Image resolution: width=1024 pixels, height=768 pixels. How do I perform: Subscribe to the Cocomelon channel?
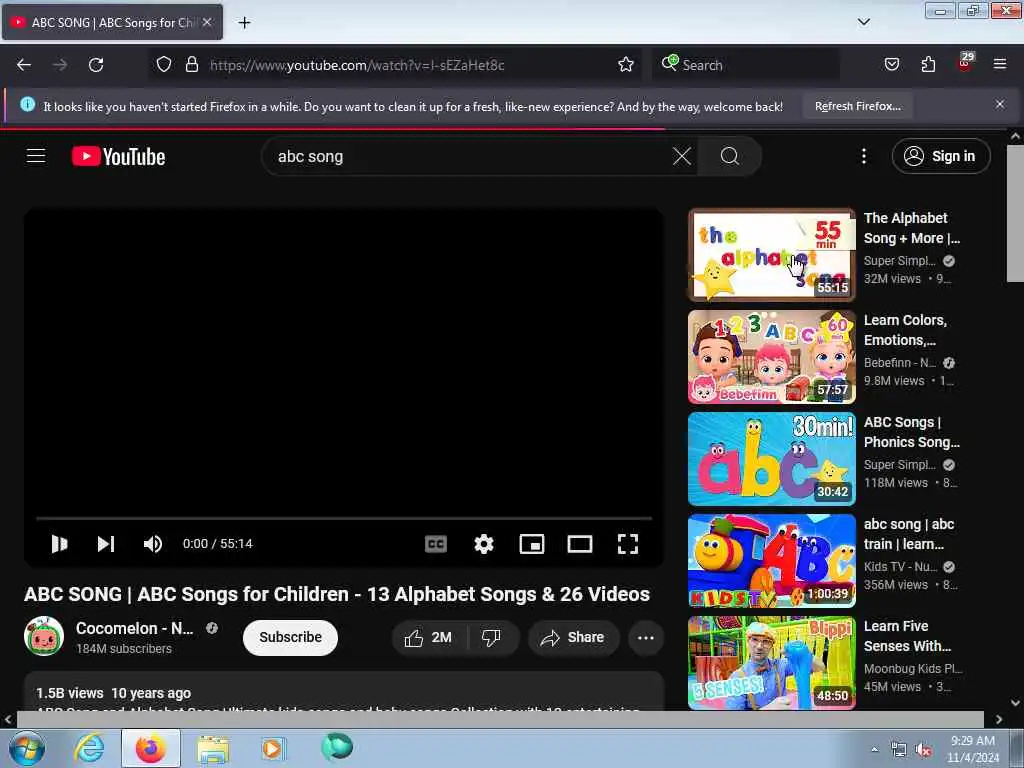pos(290,637)
